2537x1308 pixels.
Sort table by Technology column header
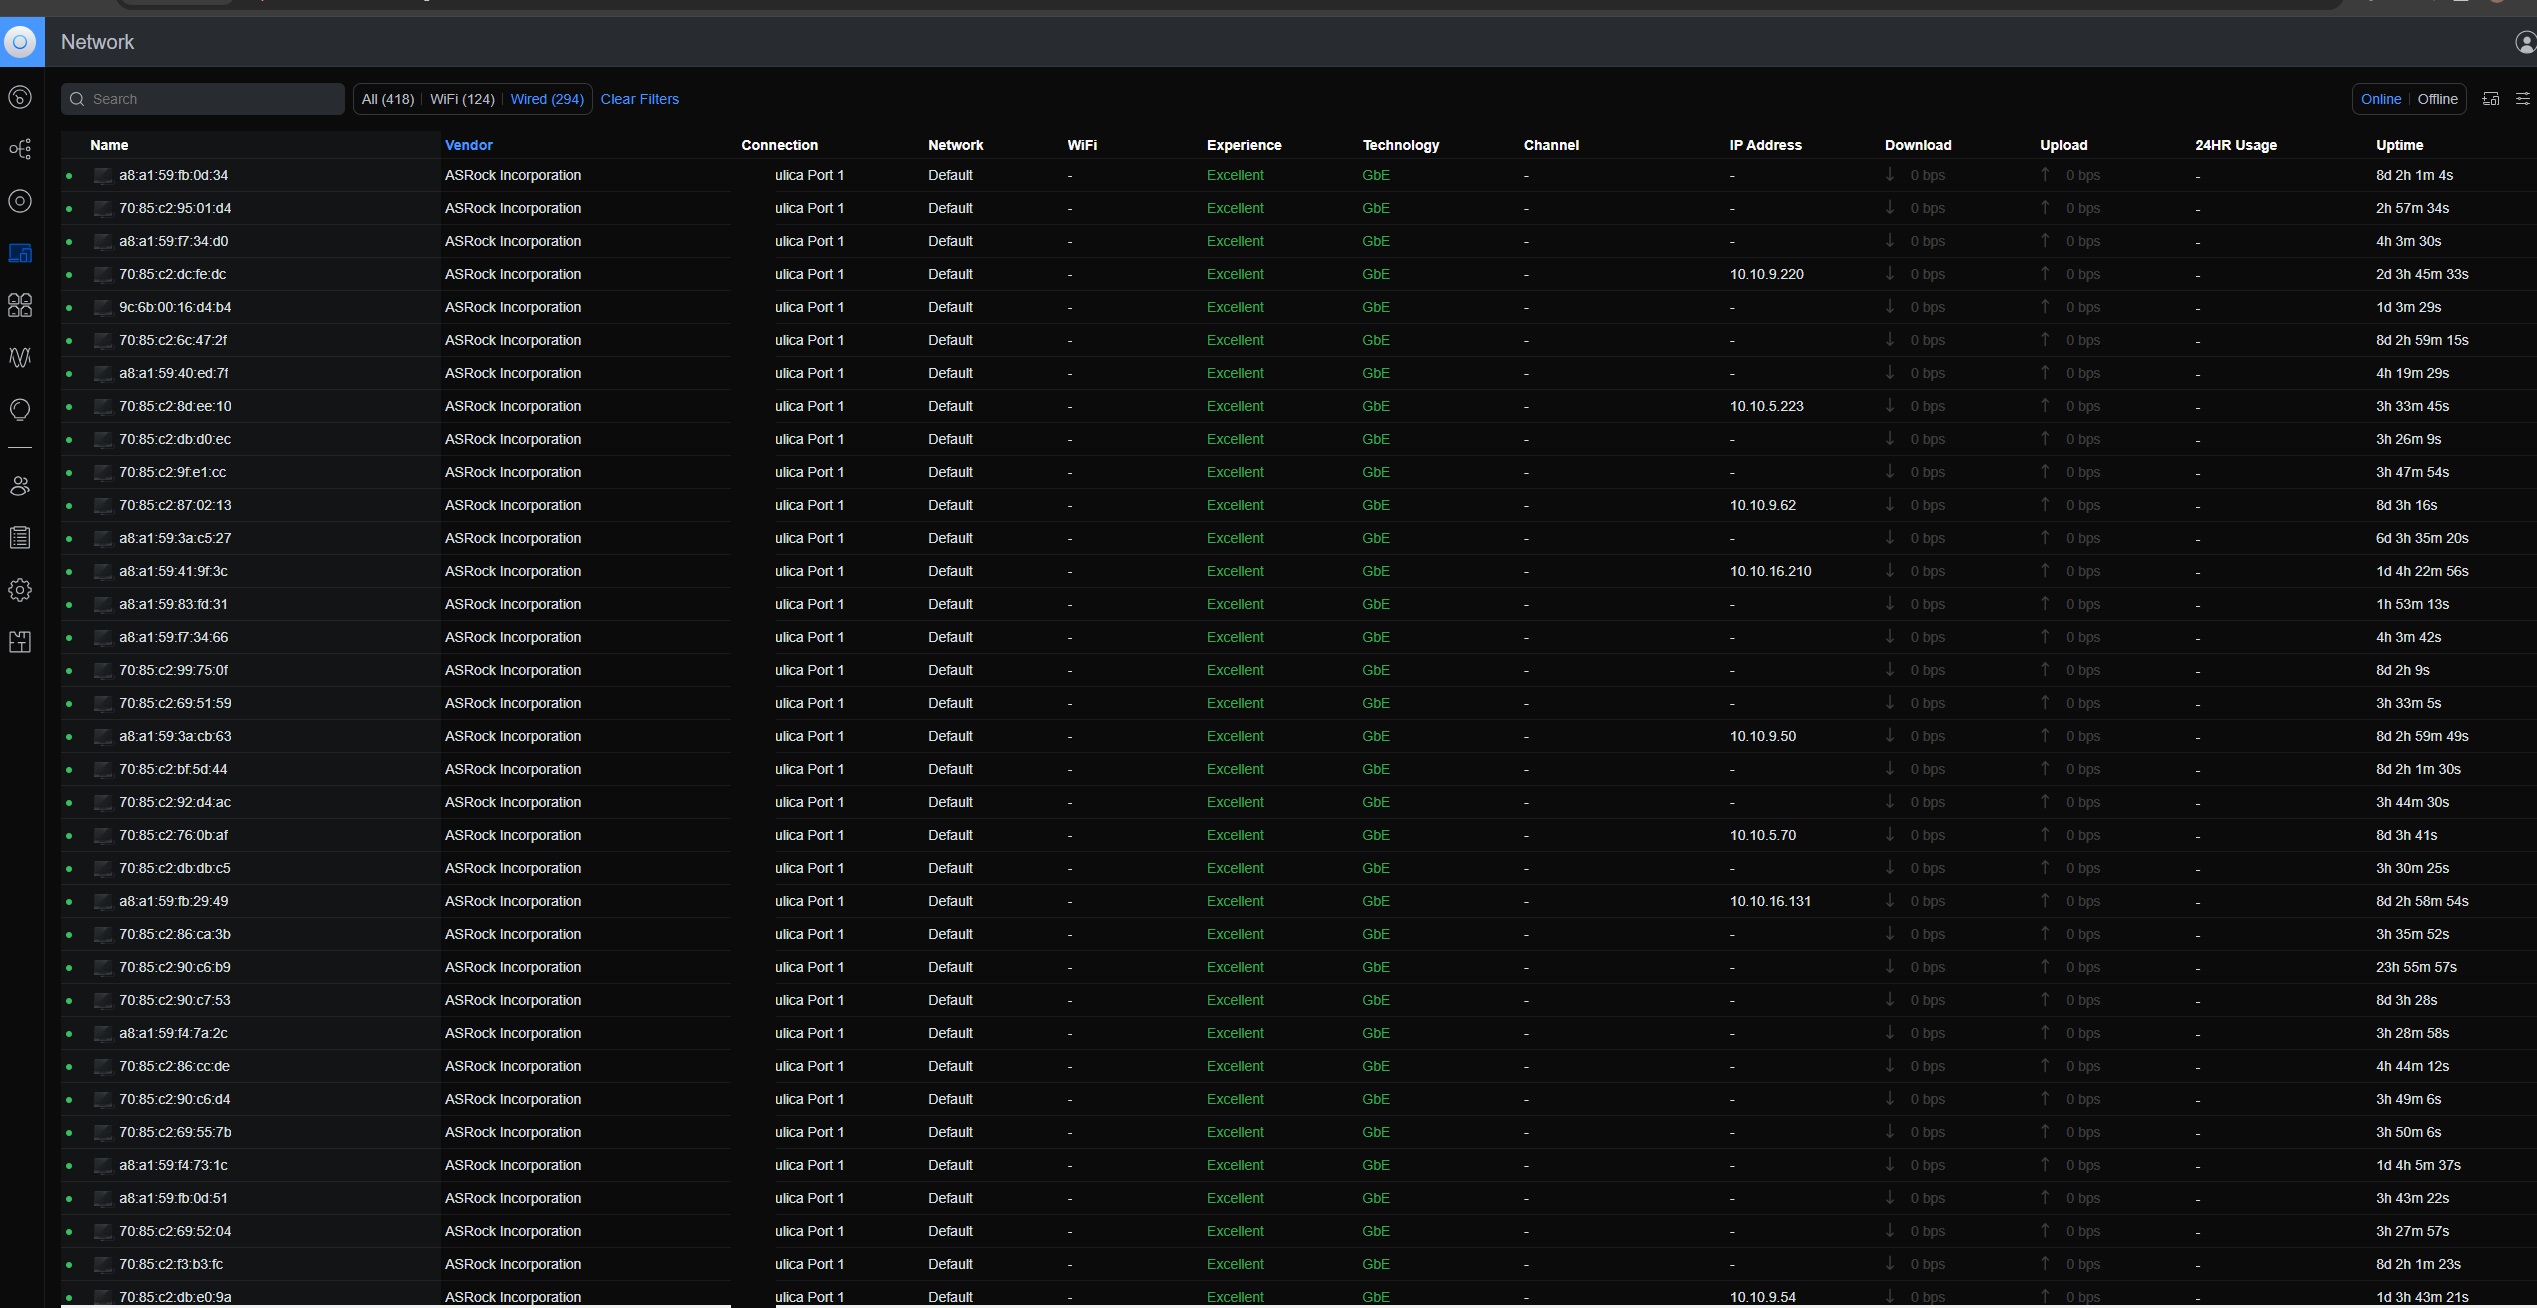click(1400, 145)
